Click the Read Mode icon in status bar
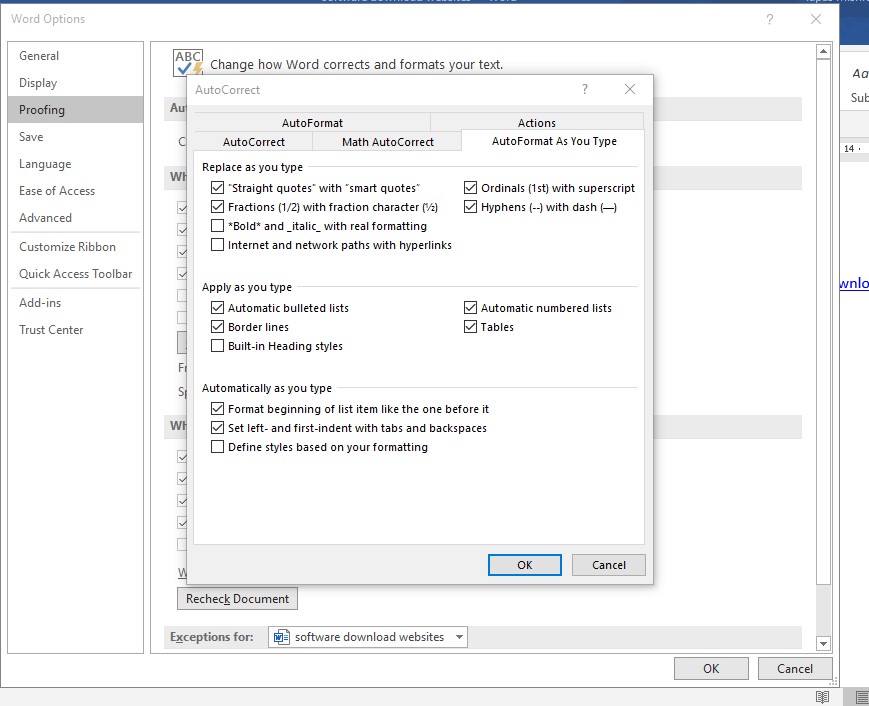This screenshot has width=869, height=706. pyautogui.click(x=822, y=697)
